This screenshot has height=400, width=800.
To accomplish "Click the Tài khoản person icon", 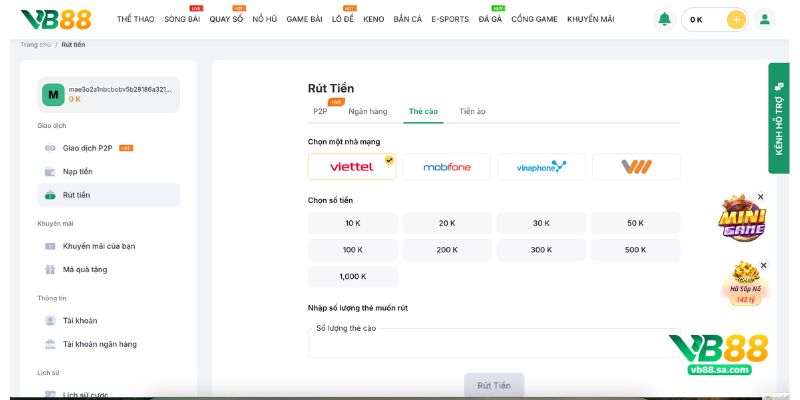I will [50, 320].
